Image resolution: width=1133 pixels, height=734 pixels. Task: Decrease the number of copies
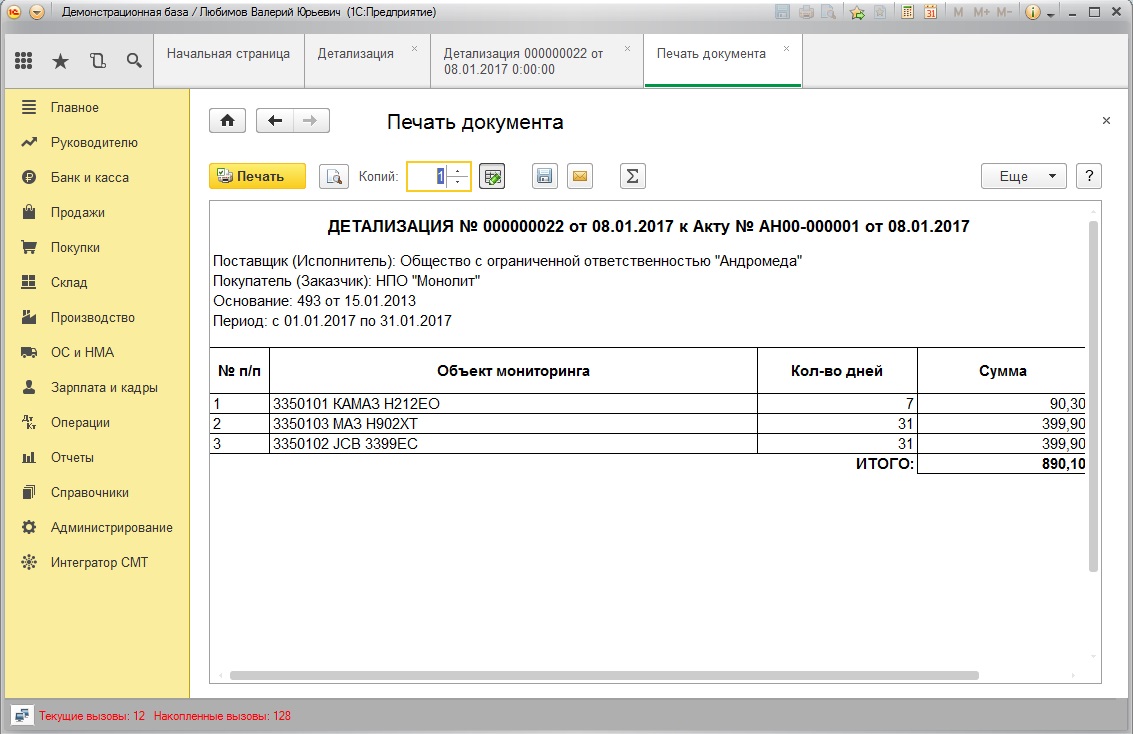click(458, 182)
